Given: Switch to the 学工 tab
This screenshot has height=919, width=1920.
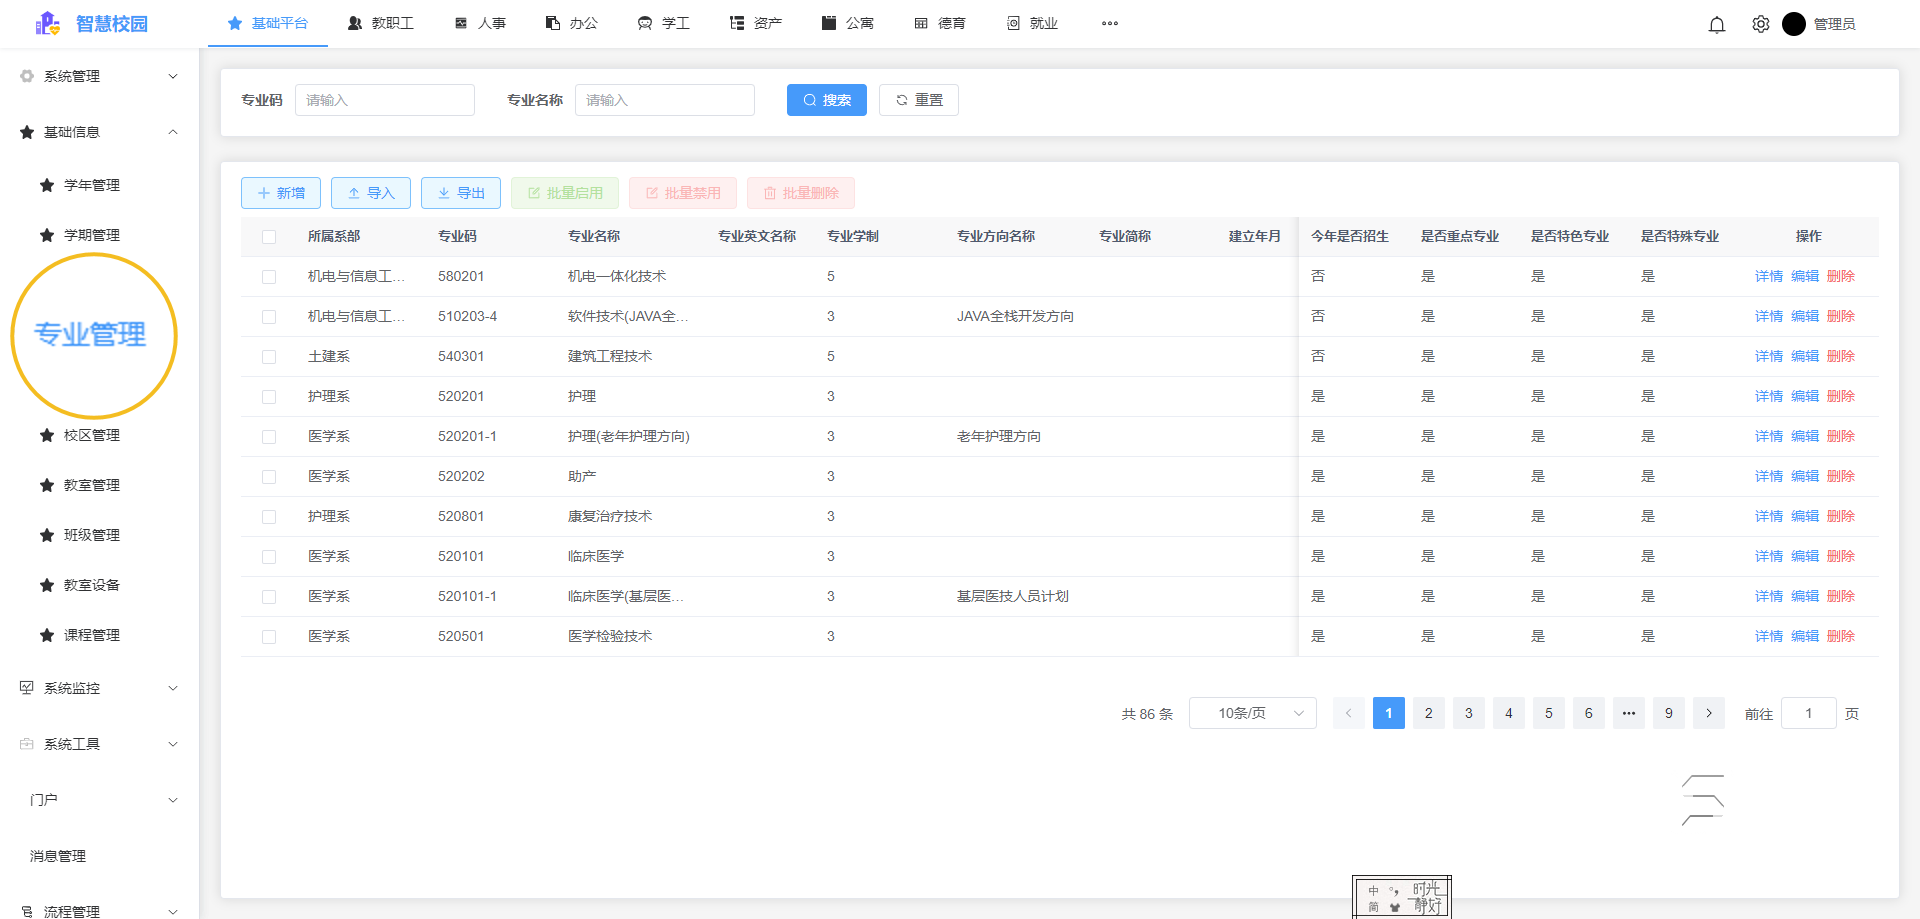Looking at the screenshot, I should tap(663, 23).
